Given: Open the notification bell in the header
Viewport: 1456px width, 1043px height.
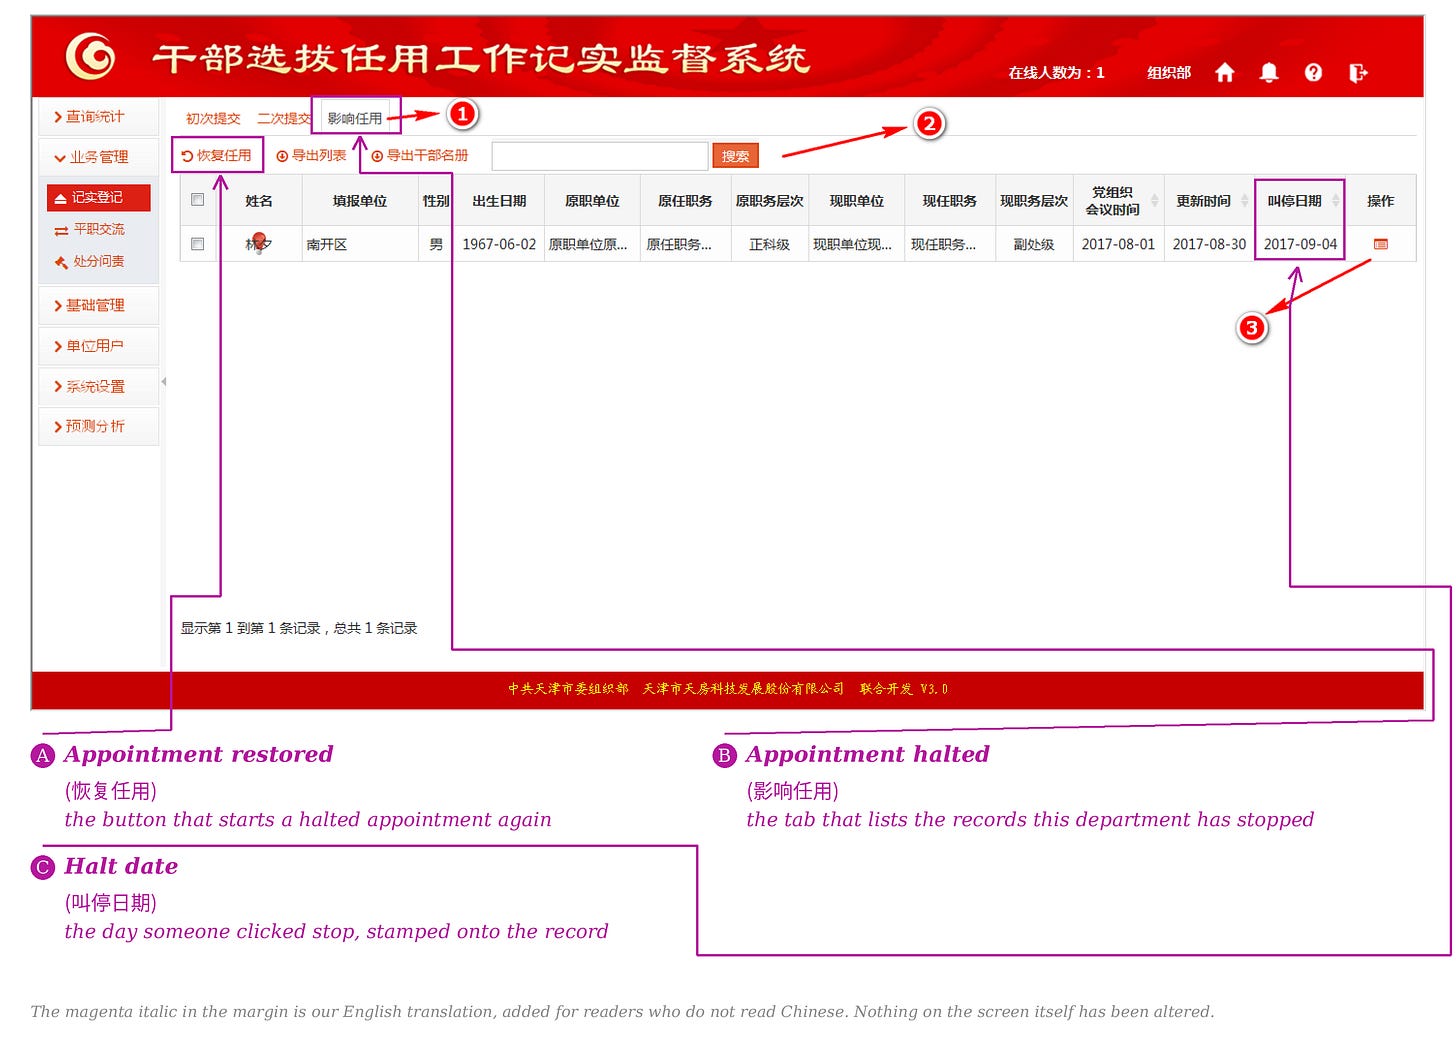Looking at the screenshot, I should coord(1269,72).
